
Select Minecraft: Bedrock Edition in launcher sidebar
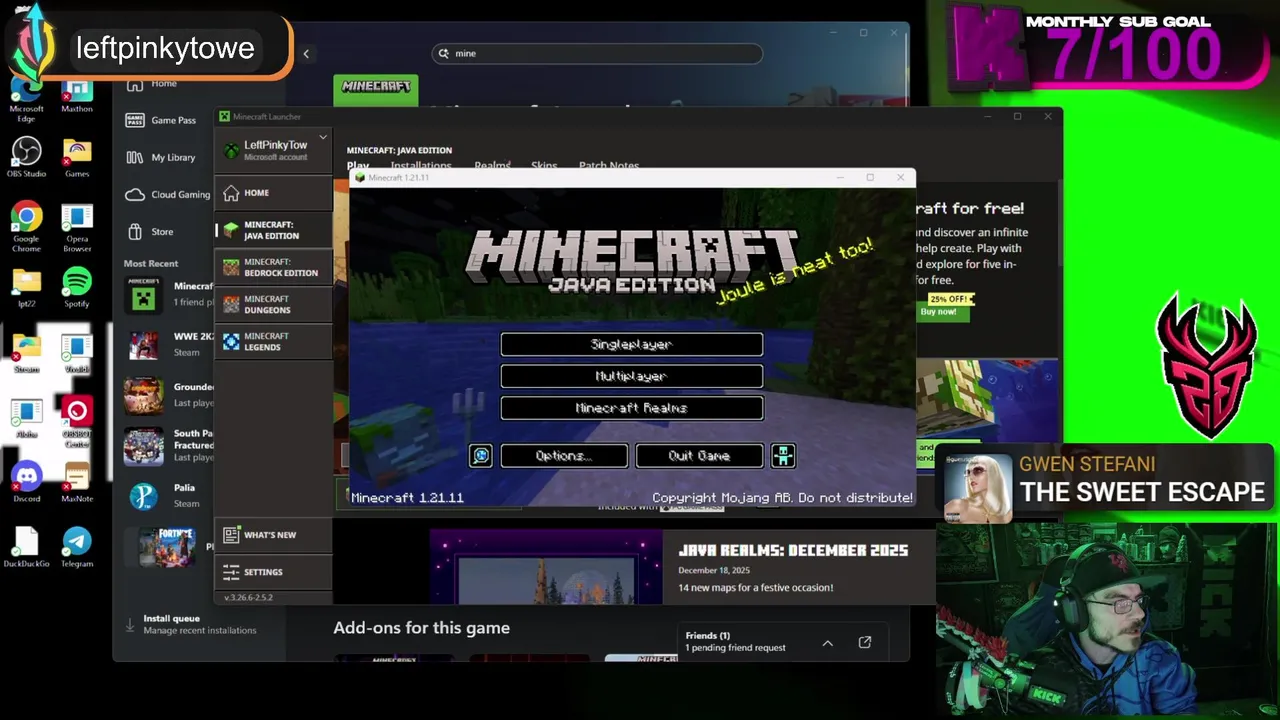[274, 268]
